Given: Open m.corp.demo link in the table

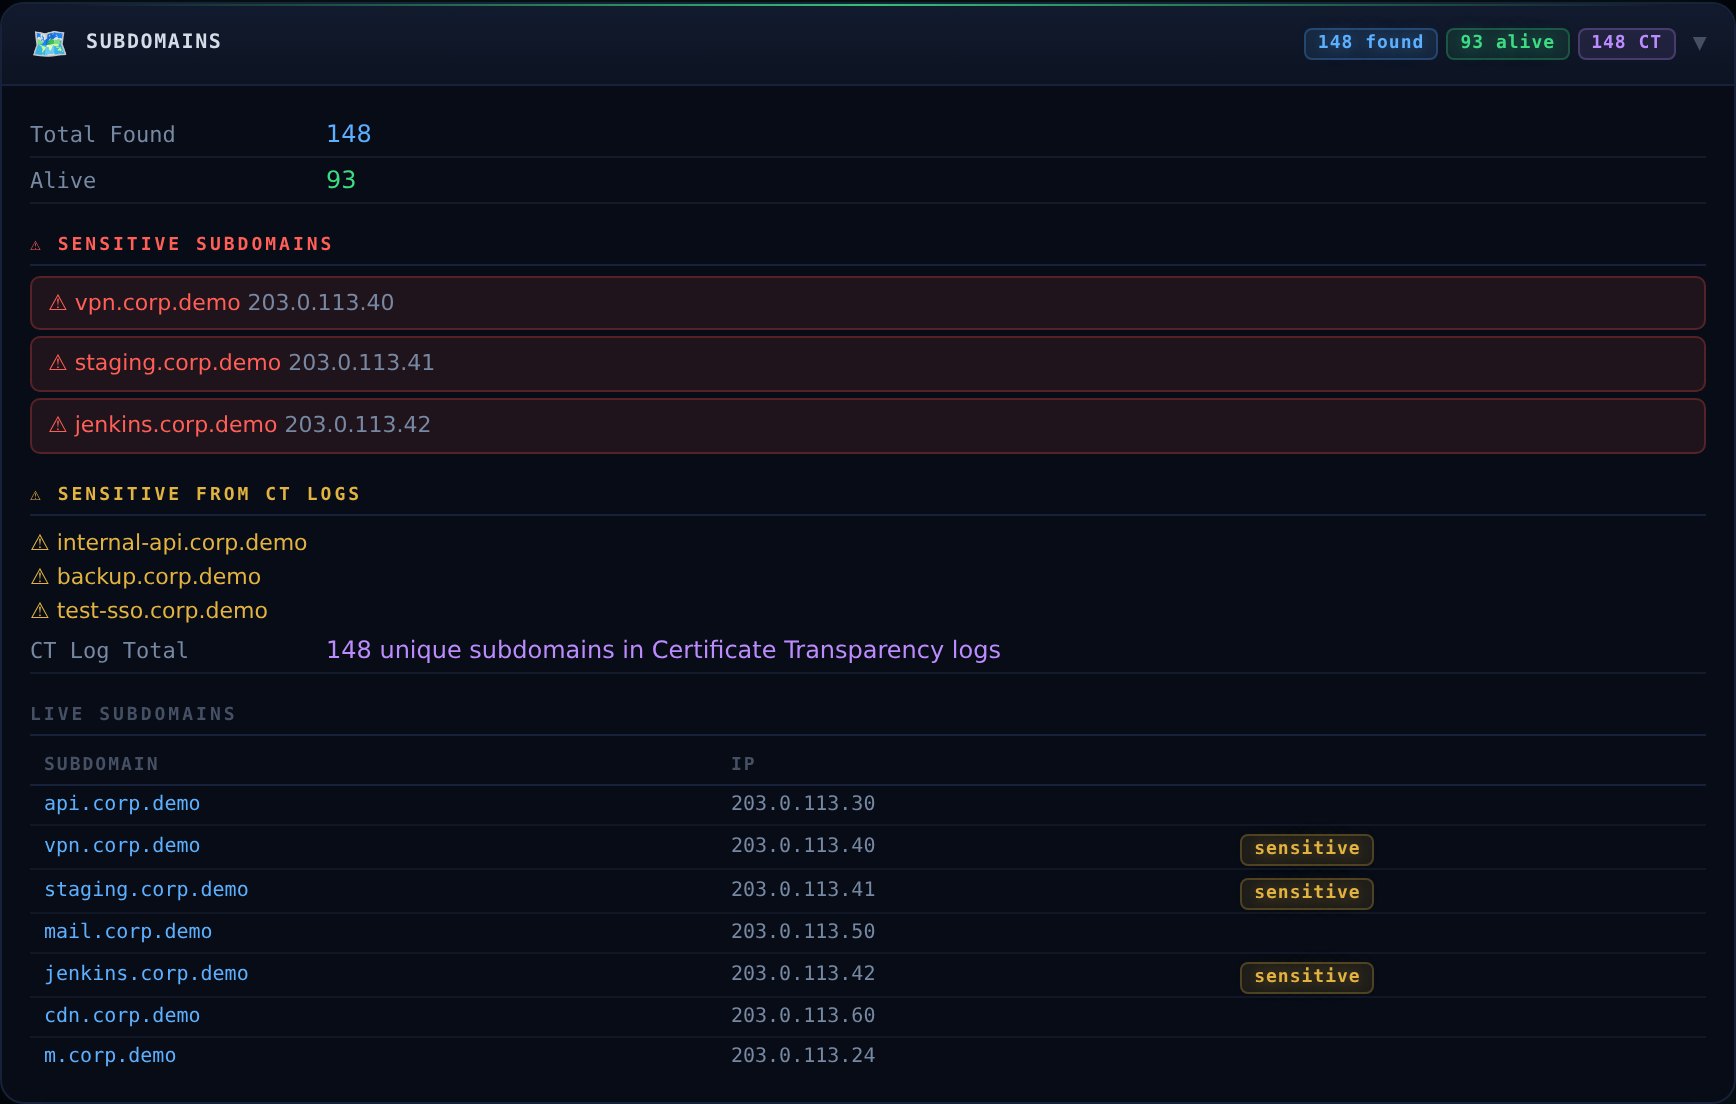Looking at the screenshot, I should pyautogui.click(x=110, y=1056).
